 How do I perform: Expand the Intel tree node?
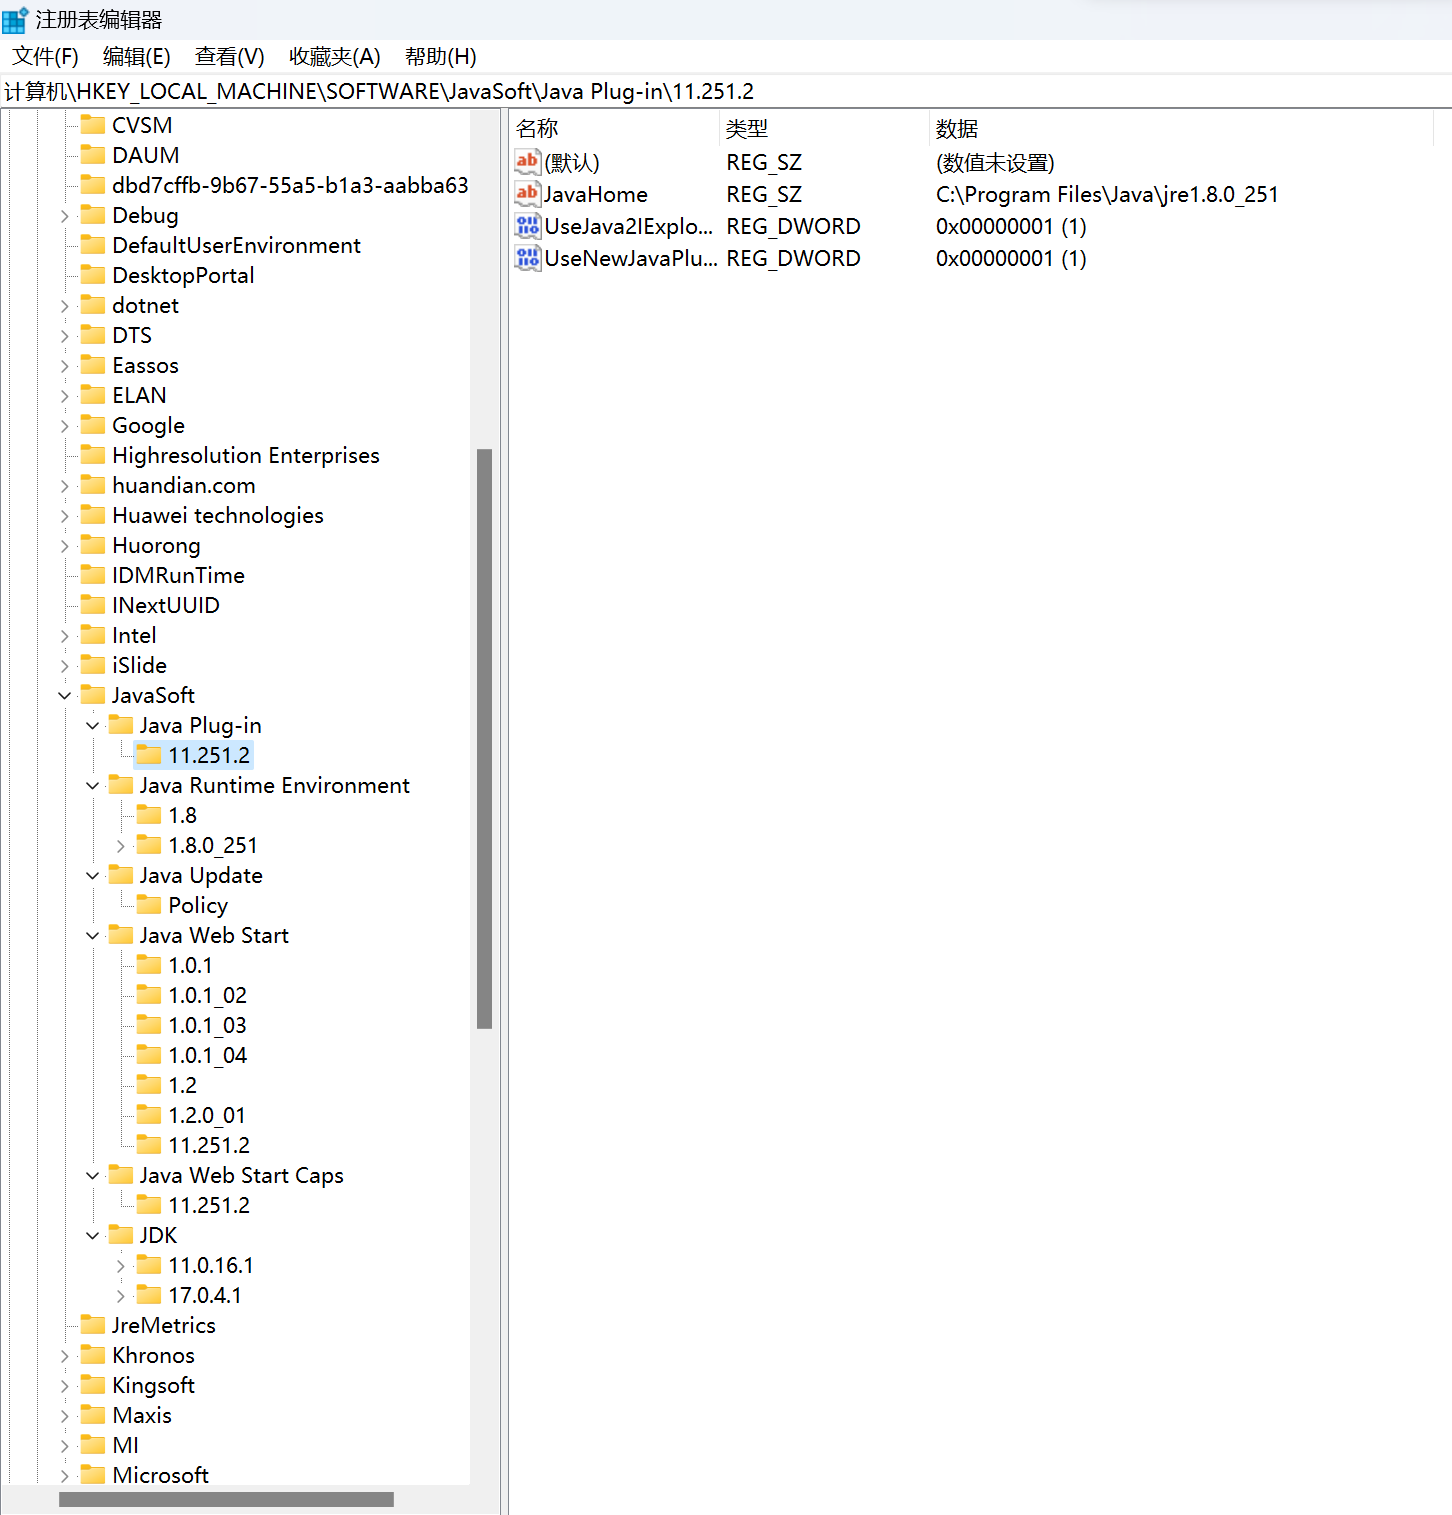click(64, 635)
